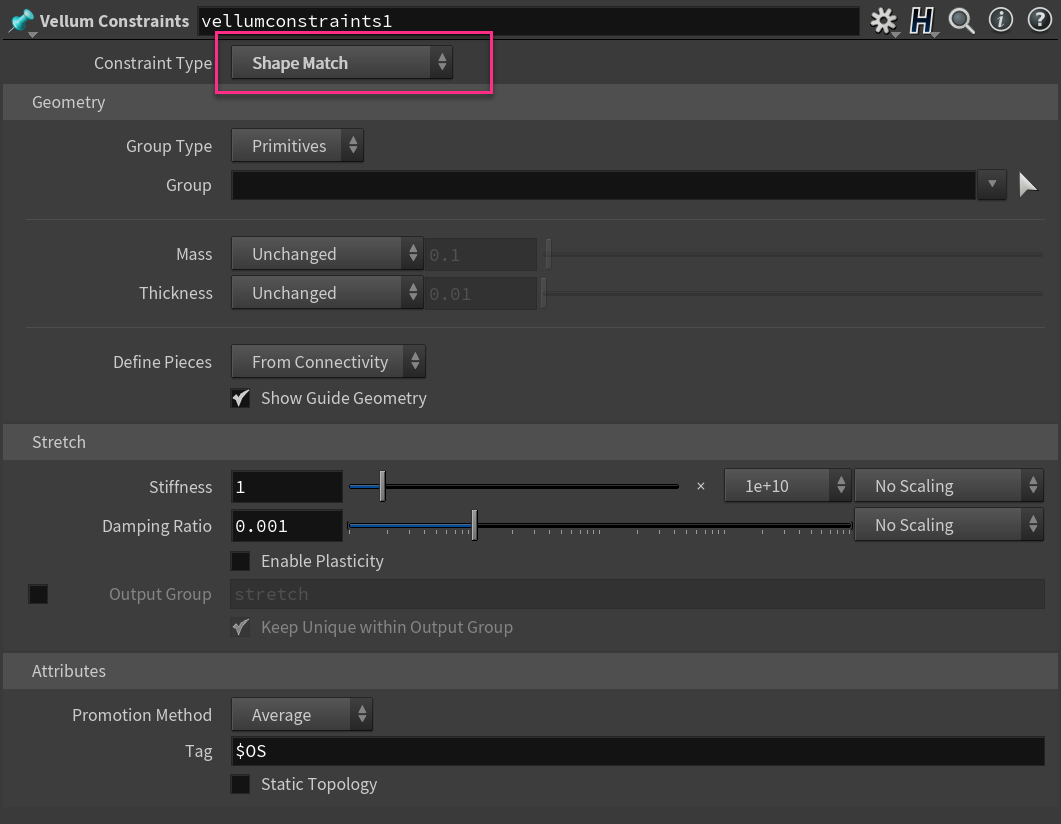Toggle Show Guide Geometry checkbox
The width and height of the screenshot is (1061, 824).
pyautogui.click(x=240, y=398)
